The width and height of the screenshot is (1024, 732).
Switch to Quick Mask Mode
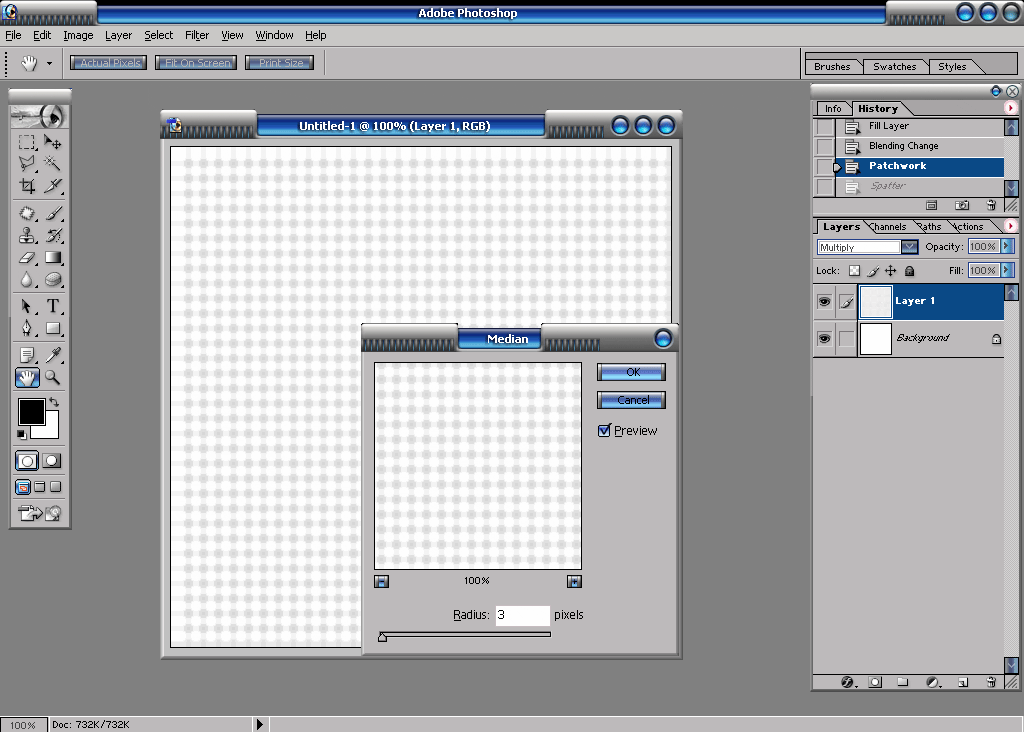click(x=52, y=461)
